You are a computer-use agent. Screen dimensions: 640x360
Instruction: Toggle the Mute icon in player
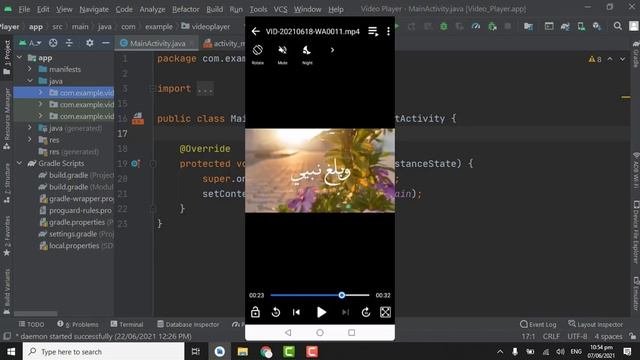tap(282, 50)
